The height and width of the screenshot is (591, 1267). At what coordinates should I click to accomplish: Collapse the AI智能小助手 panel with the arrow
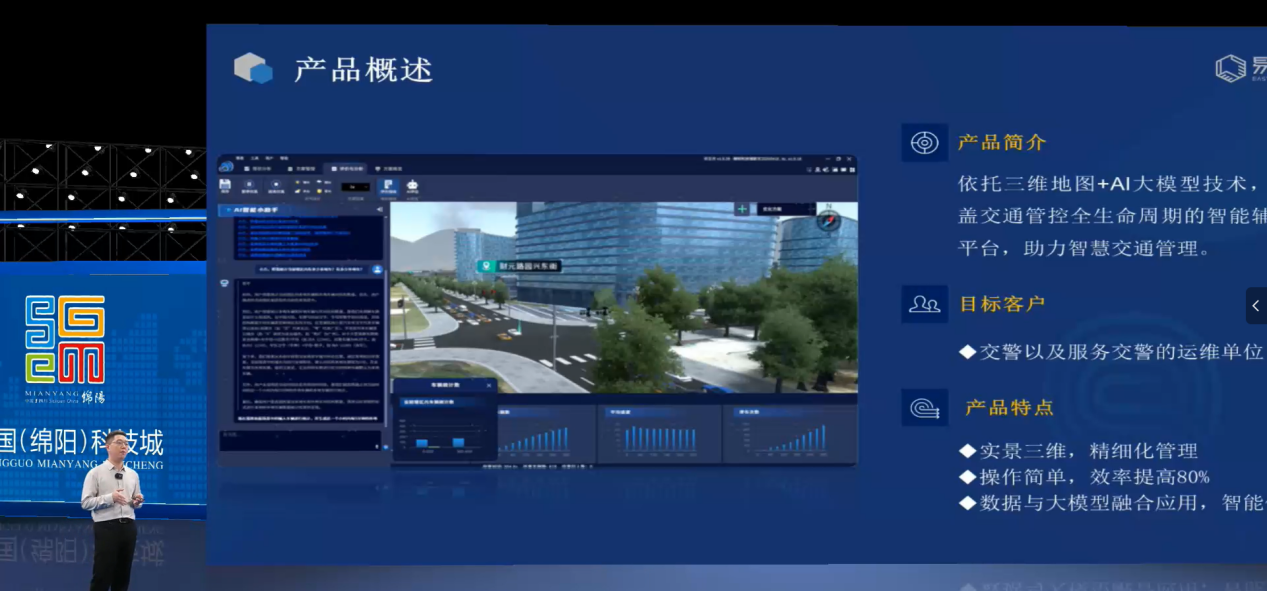379,210
